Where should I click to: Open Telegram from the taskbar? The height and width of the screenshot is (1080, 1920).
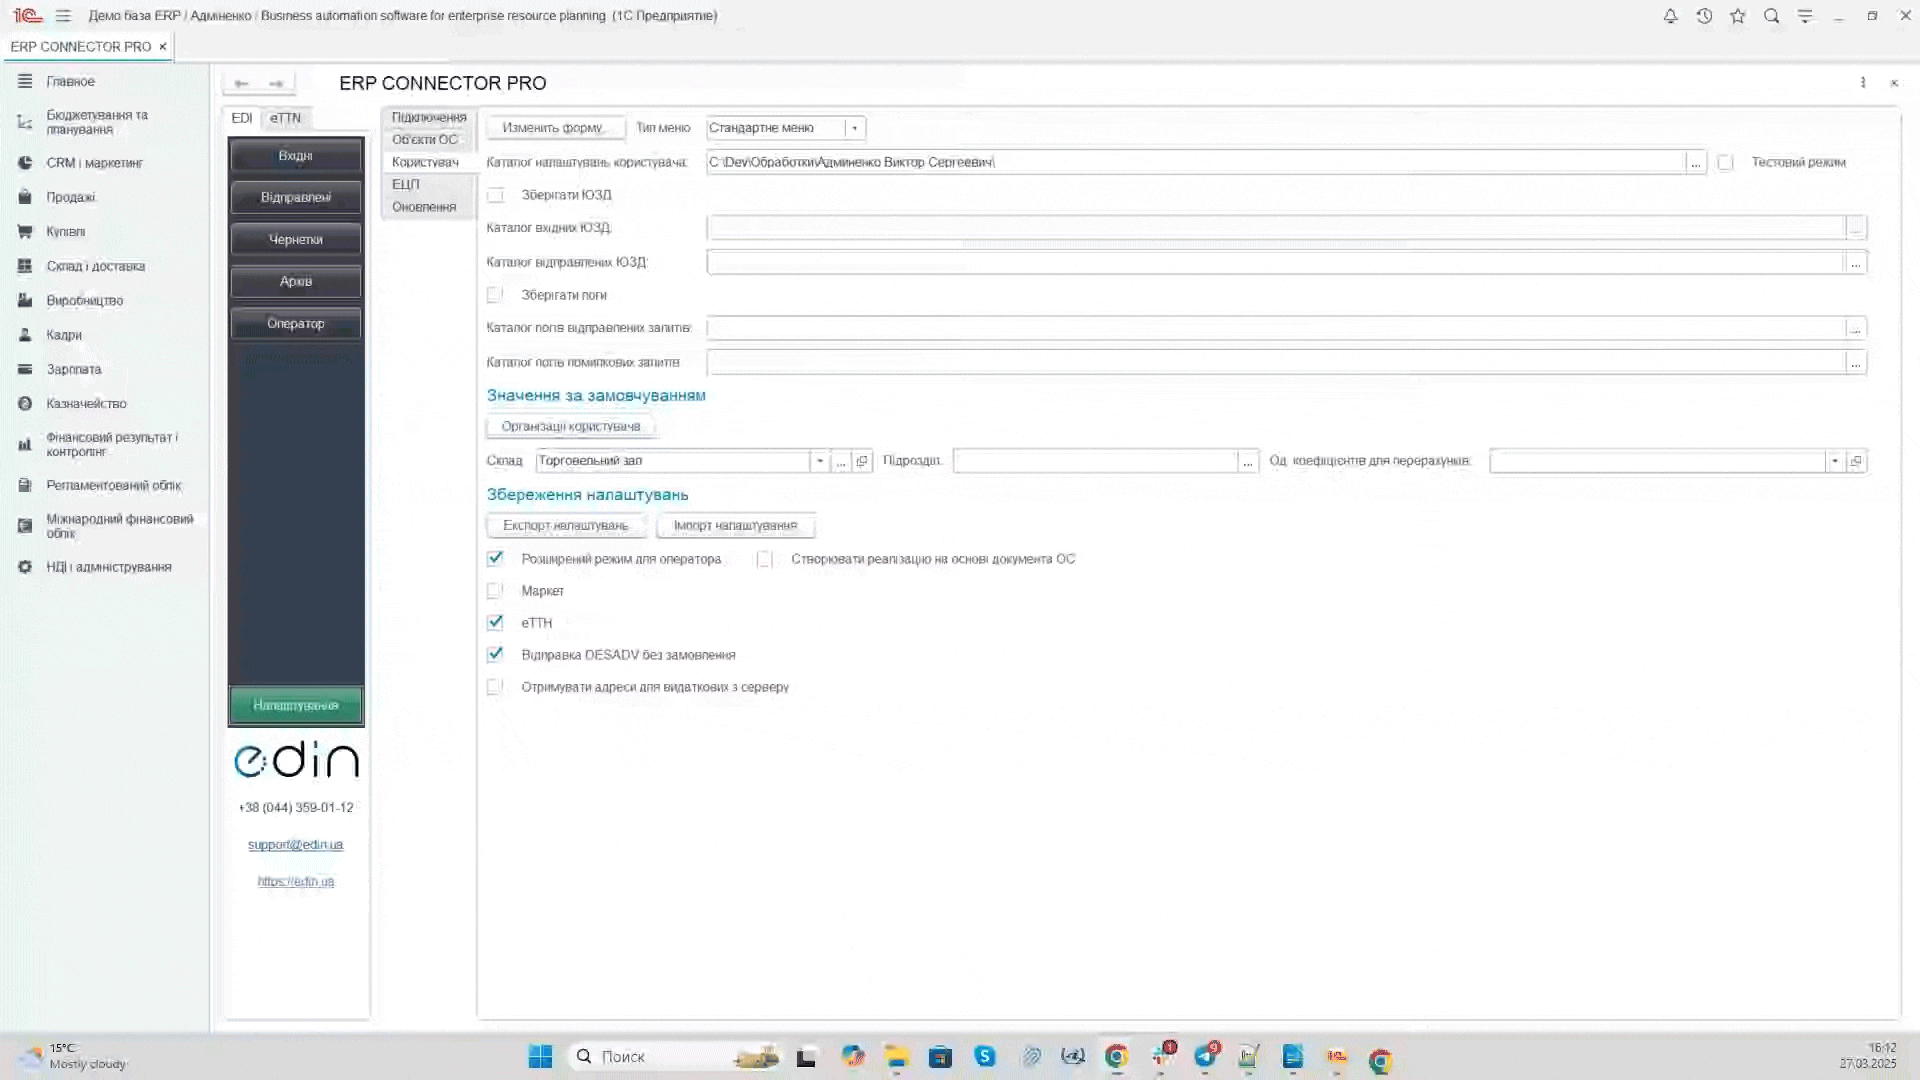pos(1207,1056)
